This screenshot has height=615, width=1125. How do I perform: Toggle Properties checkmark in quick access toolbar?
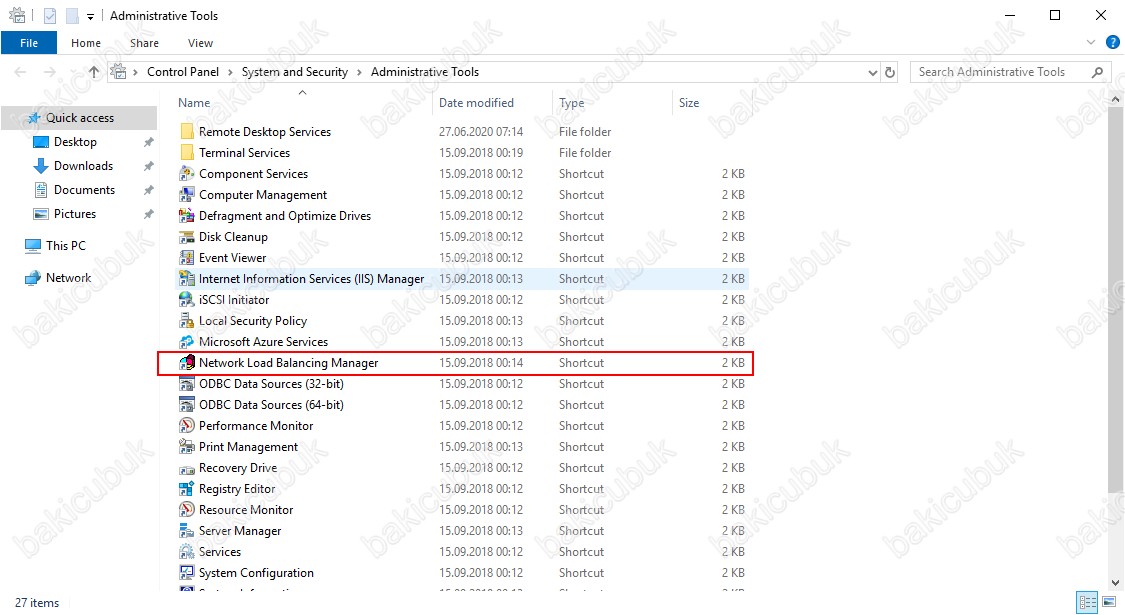(x=50, y=16)
